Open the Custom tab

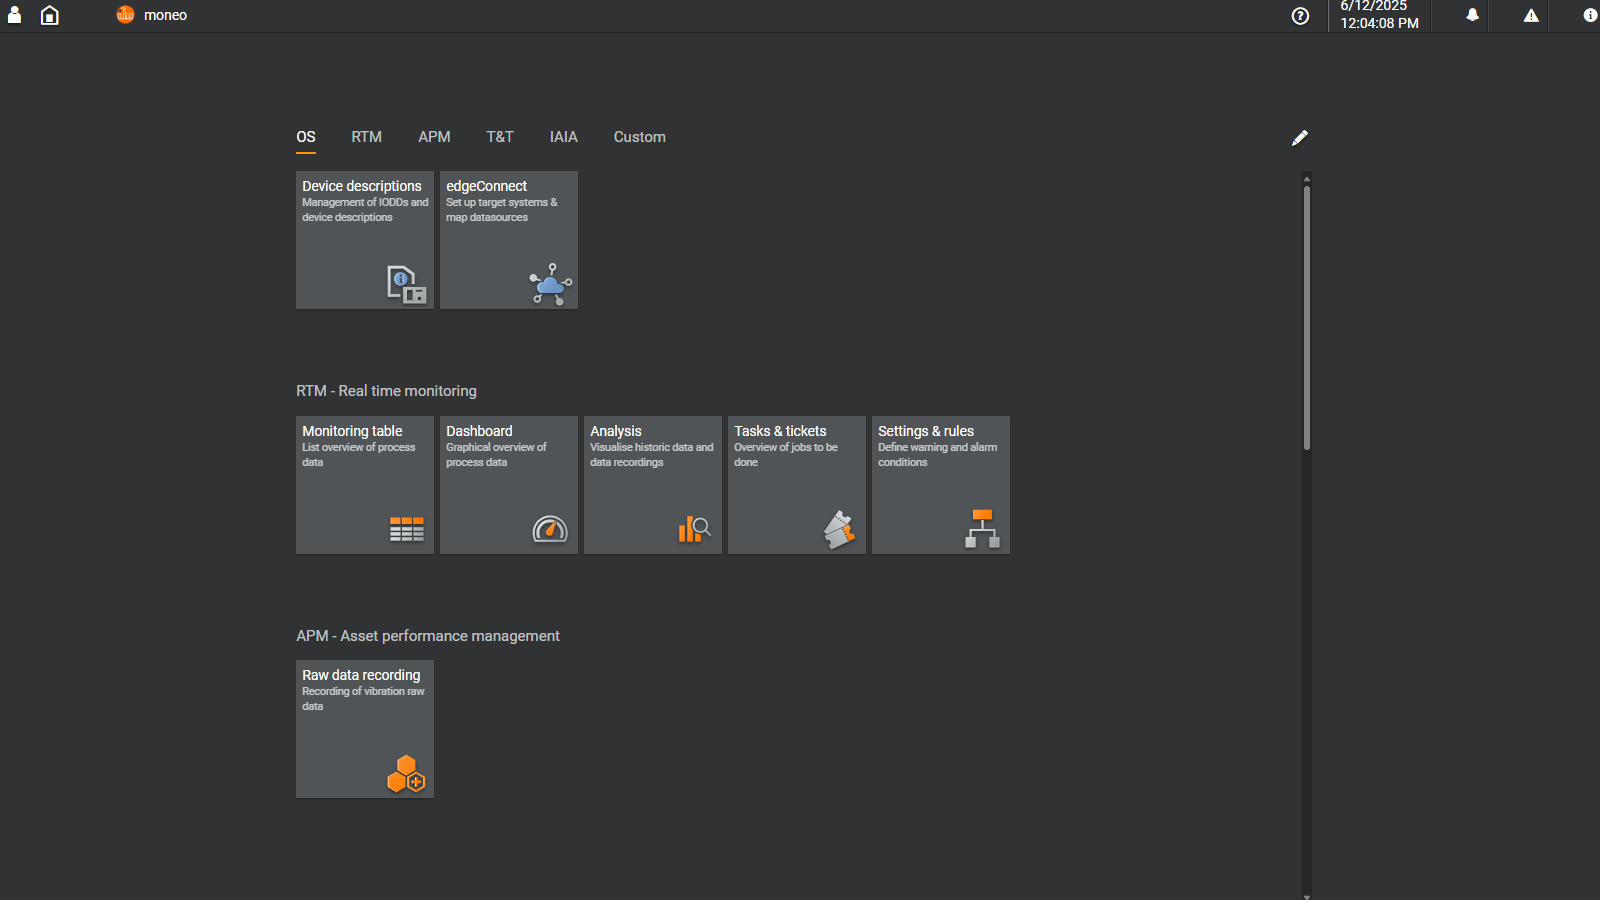639,137
